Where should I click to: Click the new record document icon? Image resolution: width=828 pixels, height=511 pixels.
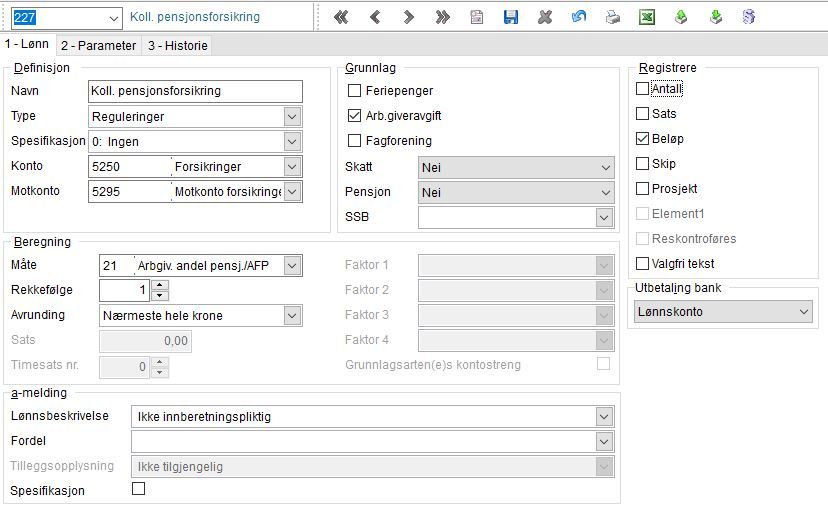coord(477,17)
